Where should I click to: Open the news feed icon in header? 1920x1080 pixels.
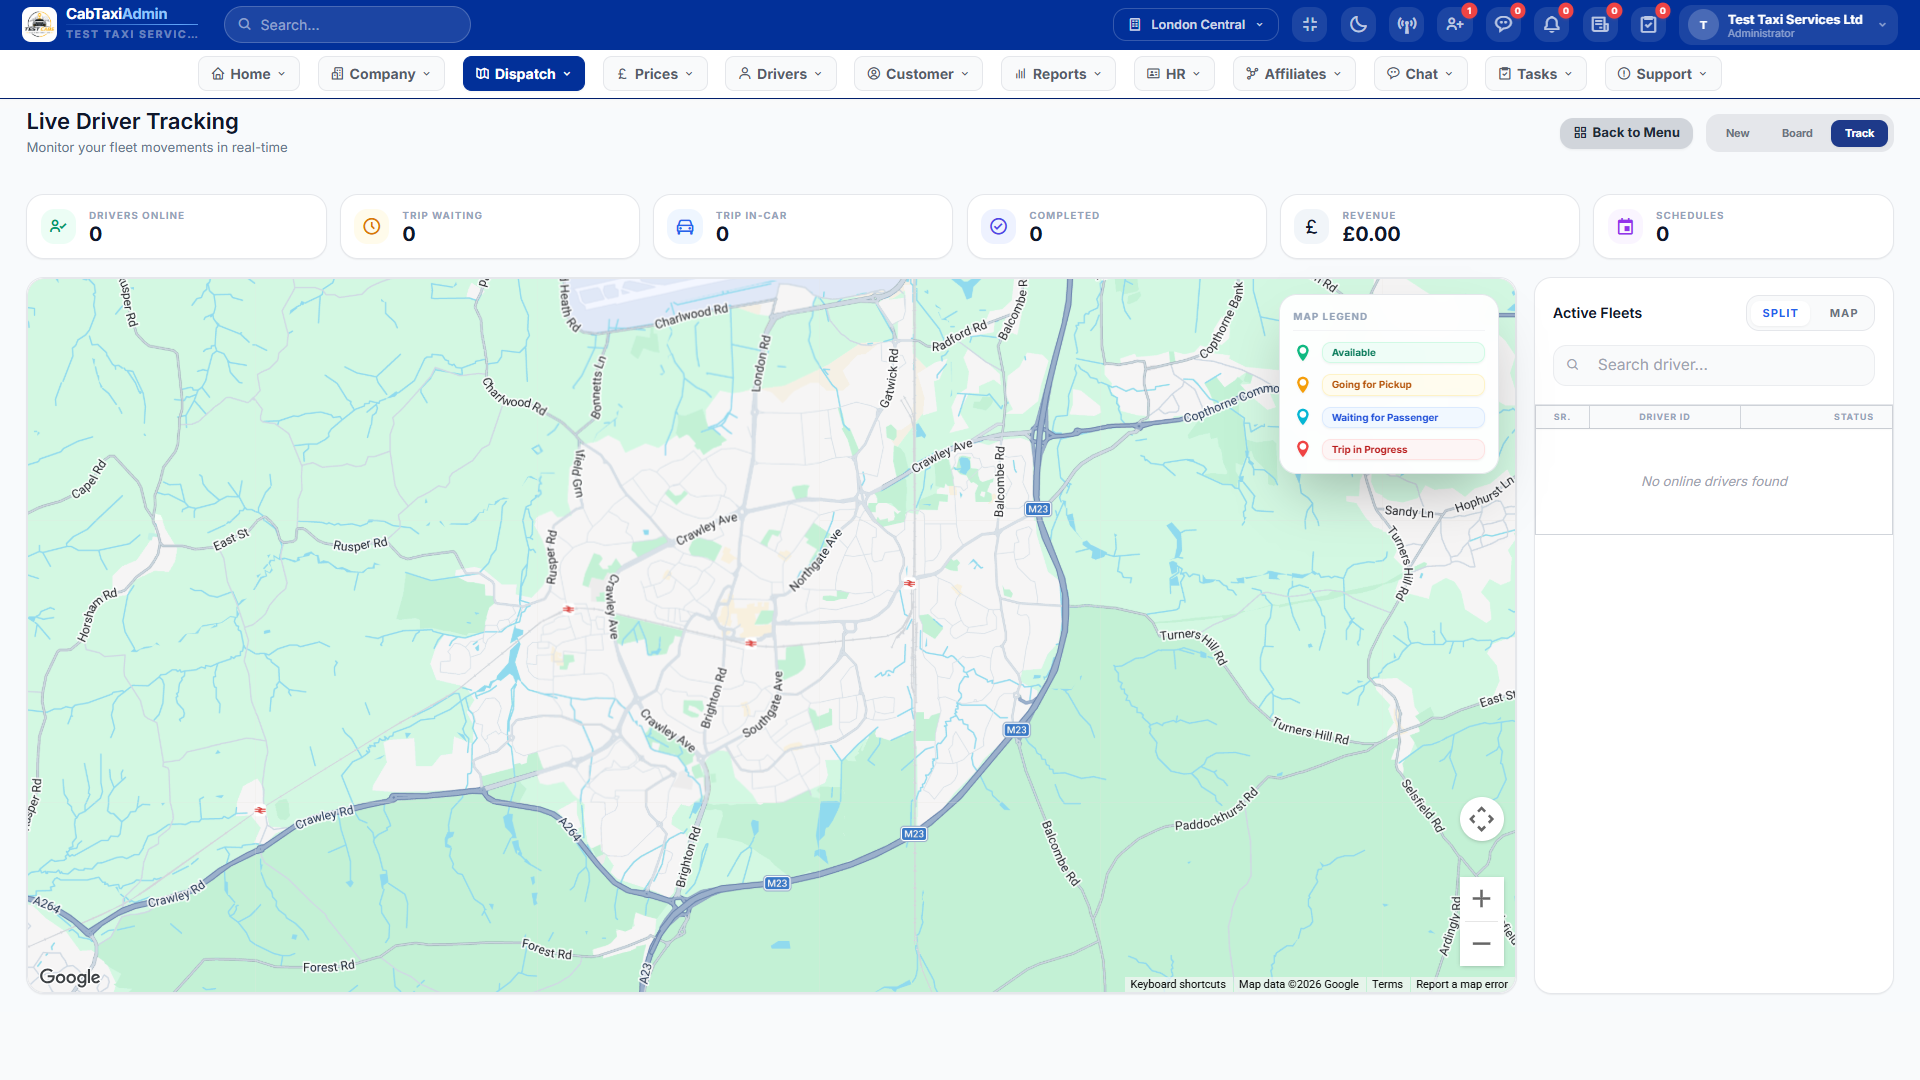click(1600, 24)
